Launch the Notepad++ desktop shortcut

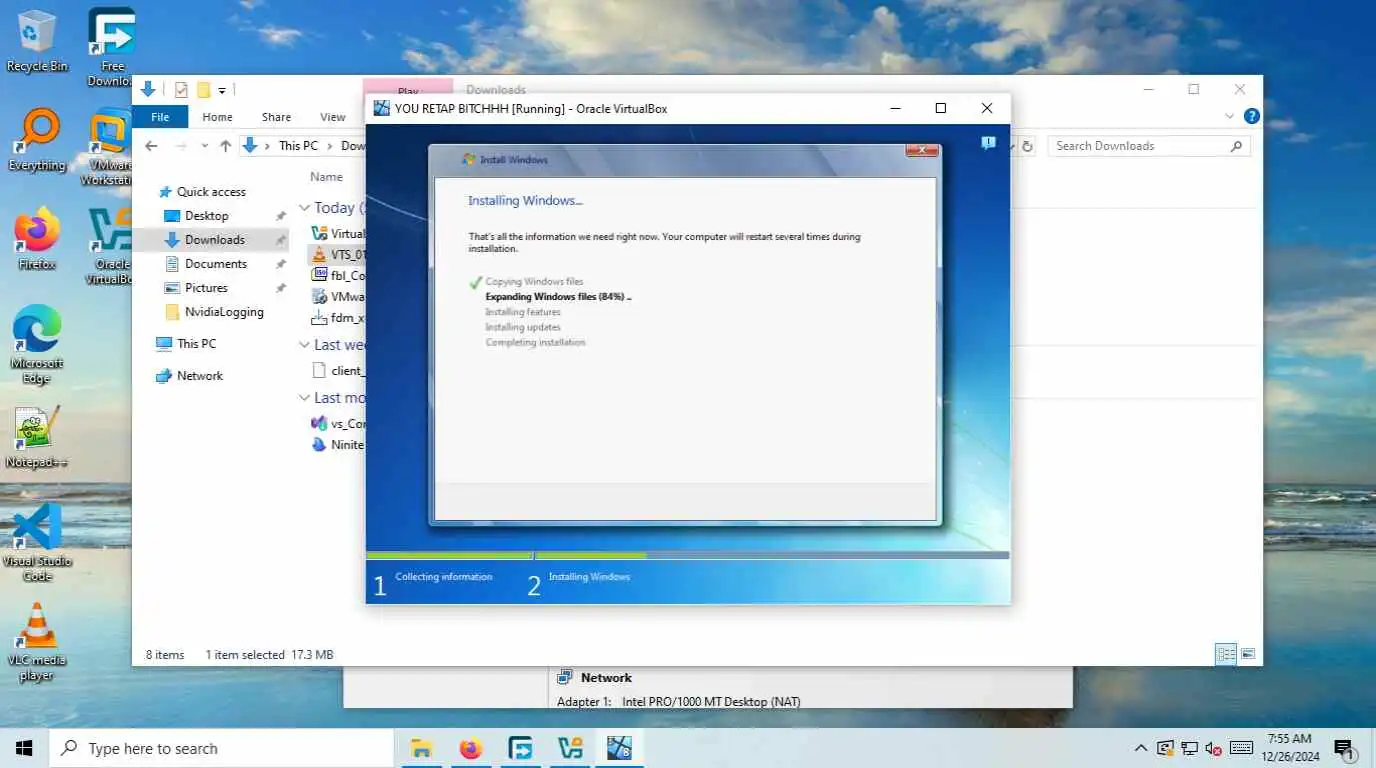[x=37, y=437]
